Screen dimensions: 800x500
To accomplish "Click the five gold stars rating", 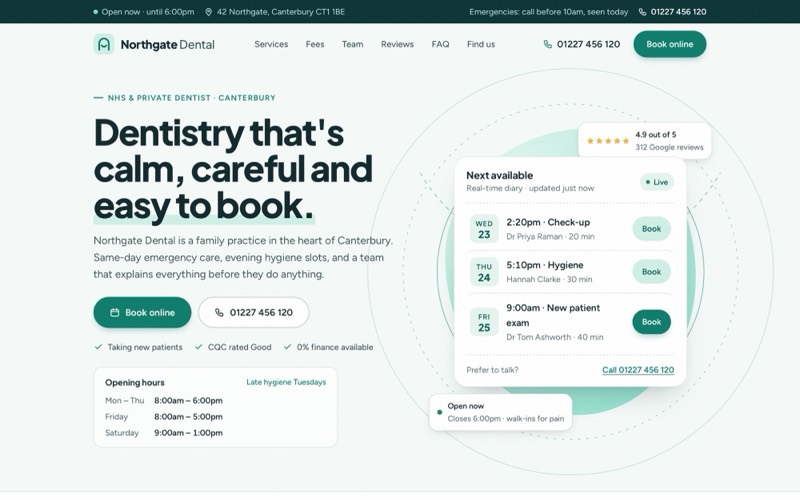I will pyautogui.click(x=608, y=141).
